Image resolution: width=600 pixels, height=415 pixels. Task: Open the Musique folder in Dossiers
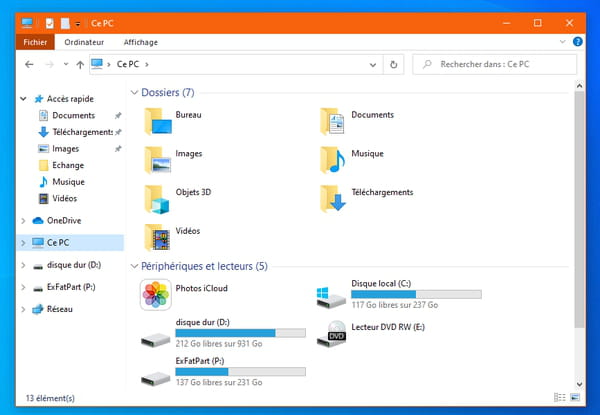(x=332, y=160)
